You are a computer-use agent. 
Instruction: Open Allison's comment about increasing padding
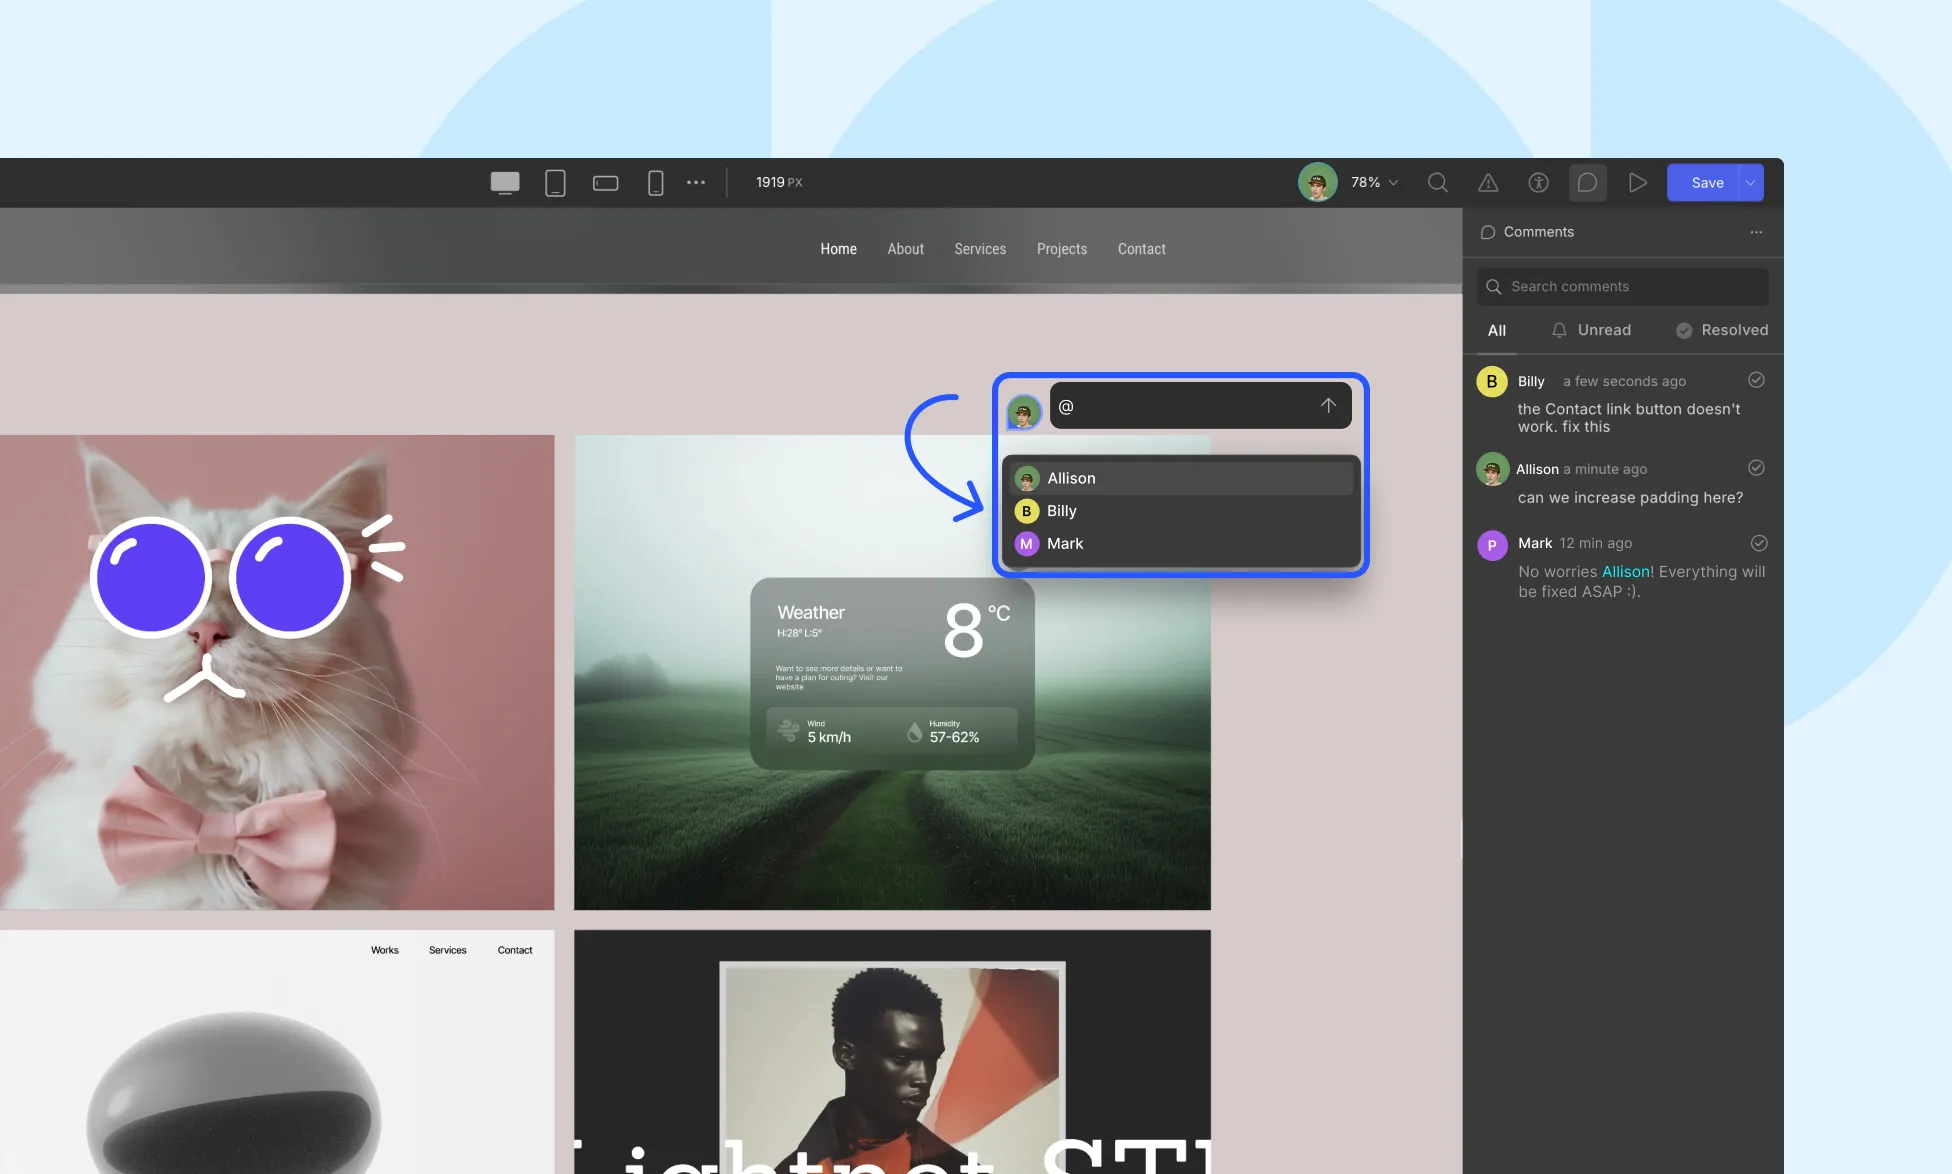tap(1630, 498)
